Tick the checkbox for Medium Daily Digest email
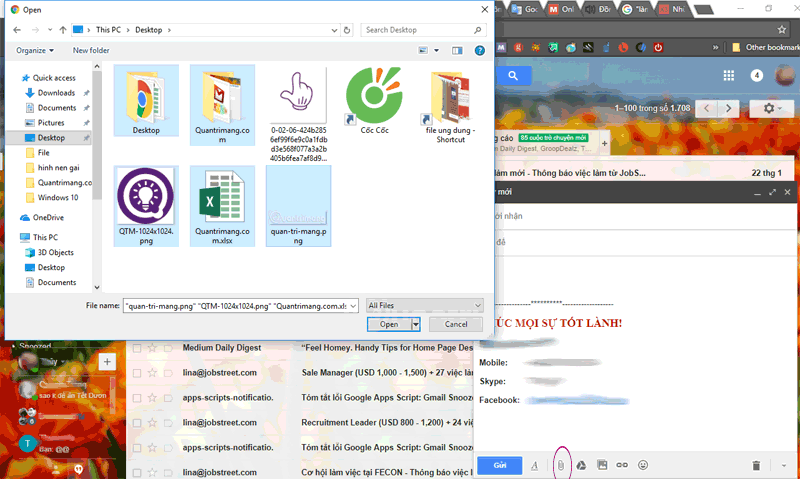This screenshot has width=800, height=479. (137, 348)
